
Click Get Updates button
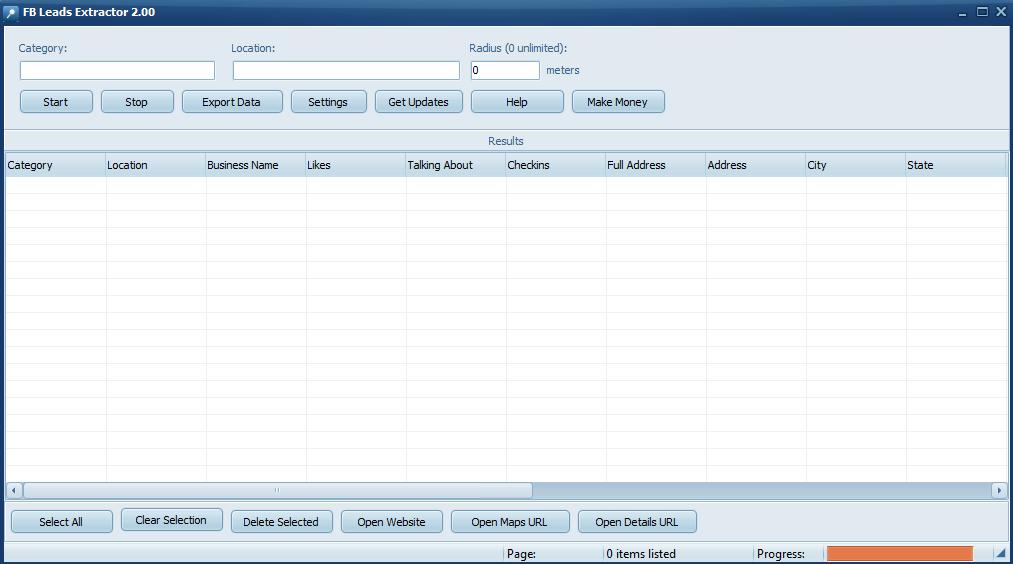click(x=419, y=102)
